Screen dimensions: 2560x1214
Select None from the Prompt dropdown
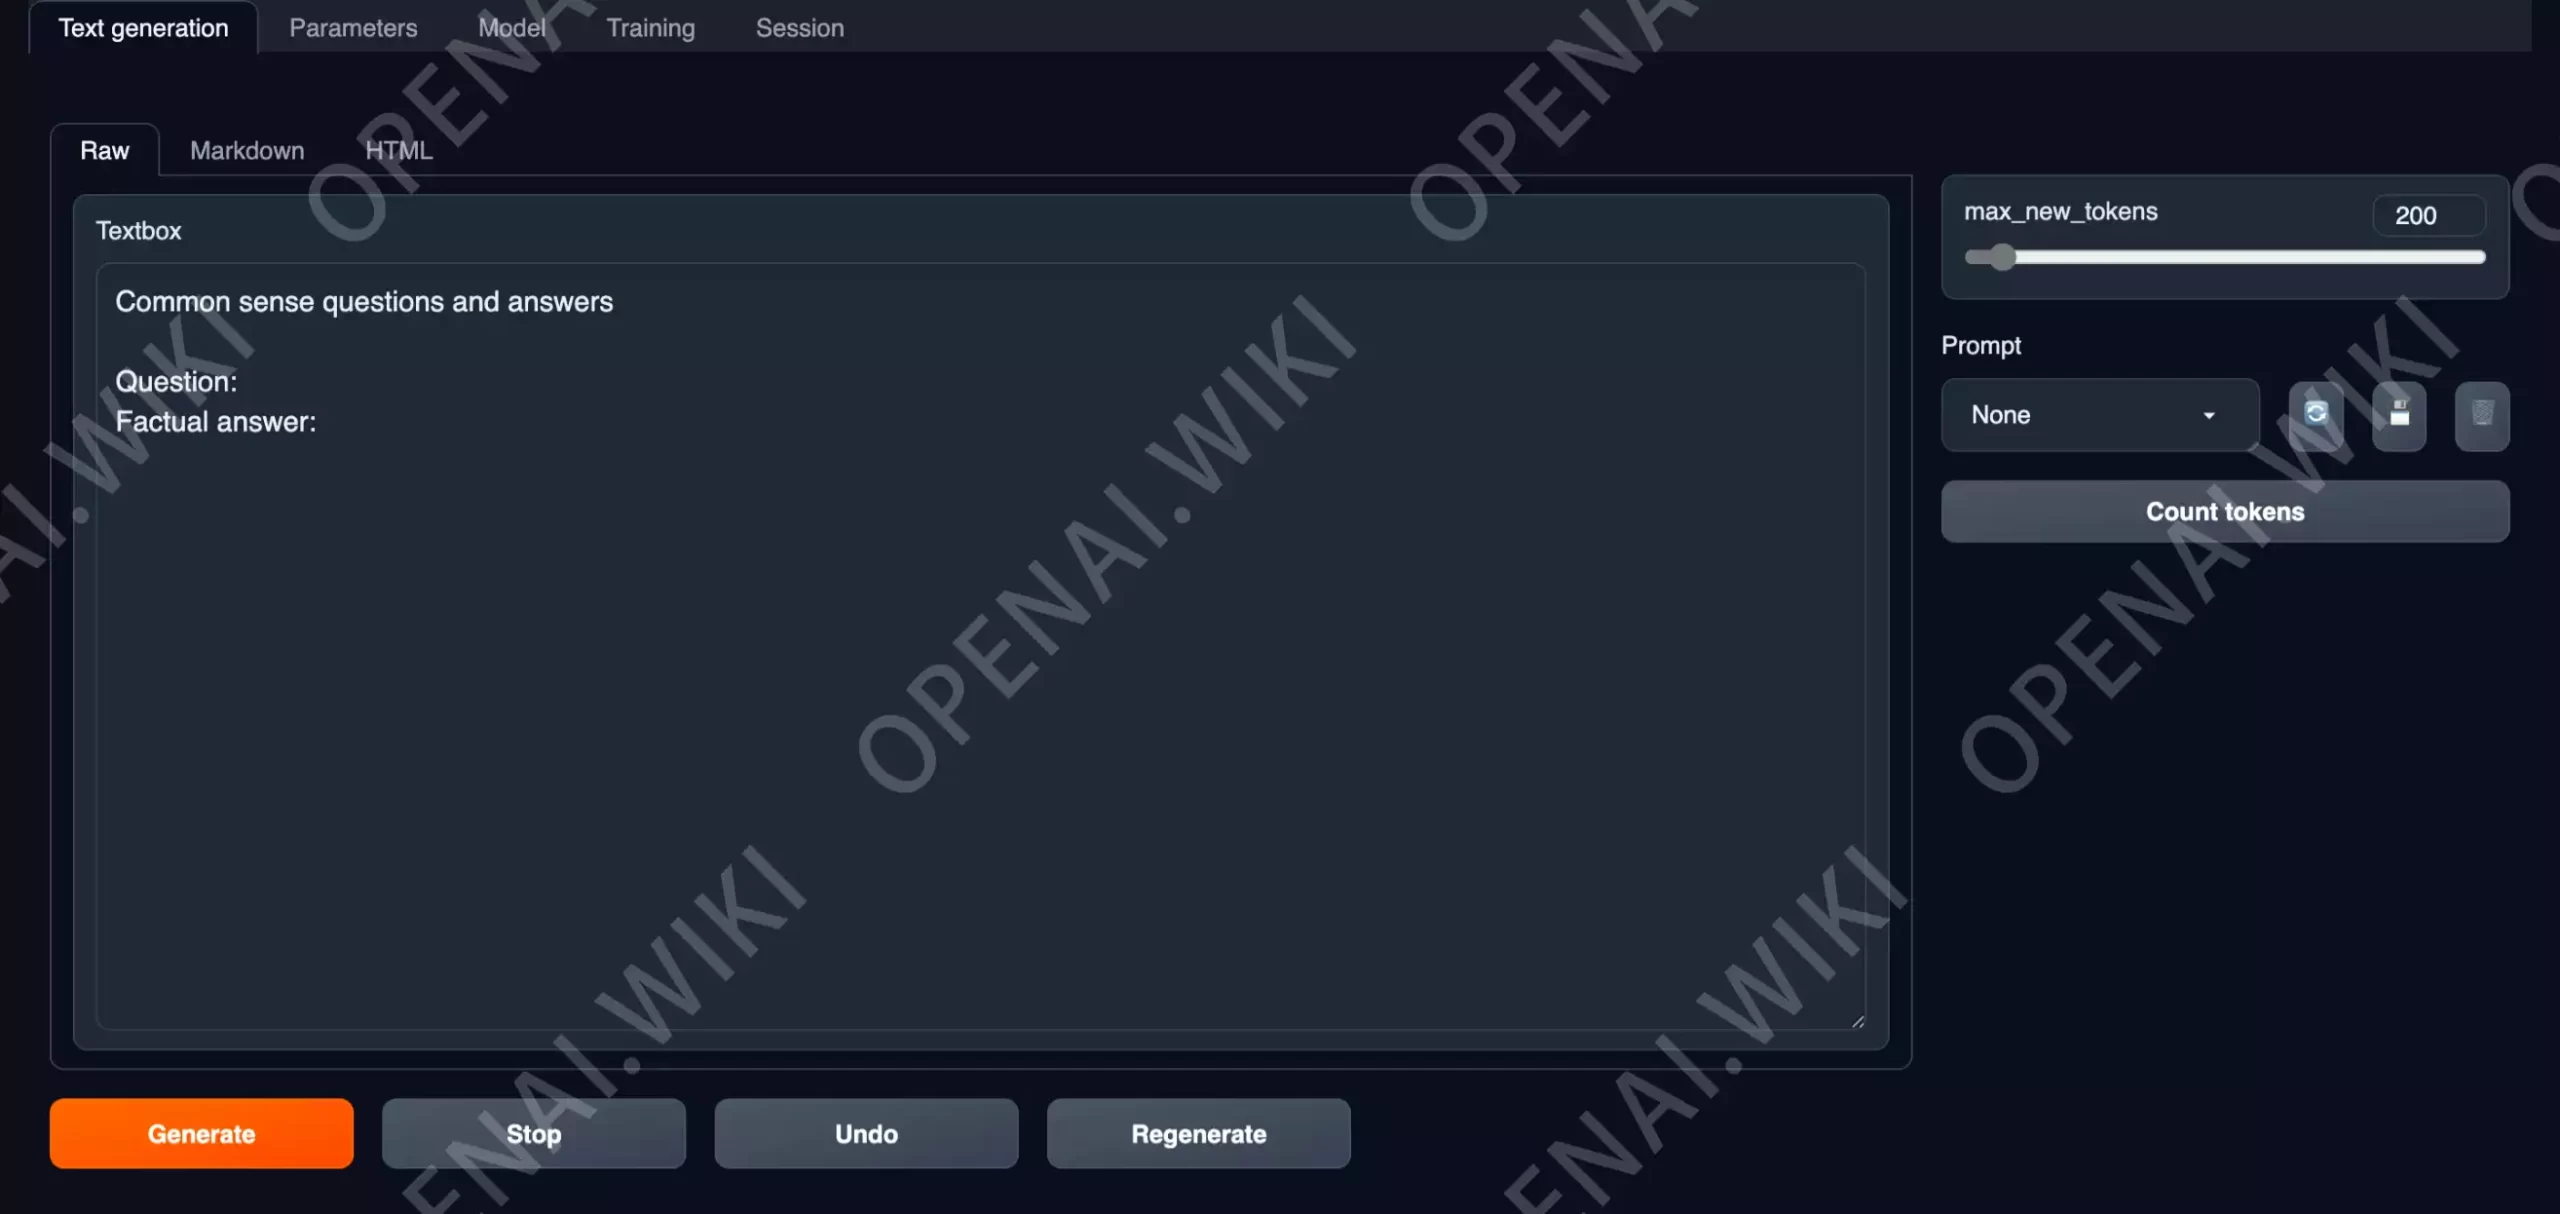[2098, 413]
